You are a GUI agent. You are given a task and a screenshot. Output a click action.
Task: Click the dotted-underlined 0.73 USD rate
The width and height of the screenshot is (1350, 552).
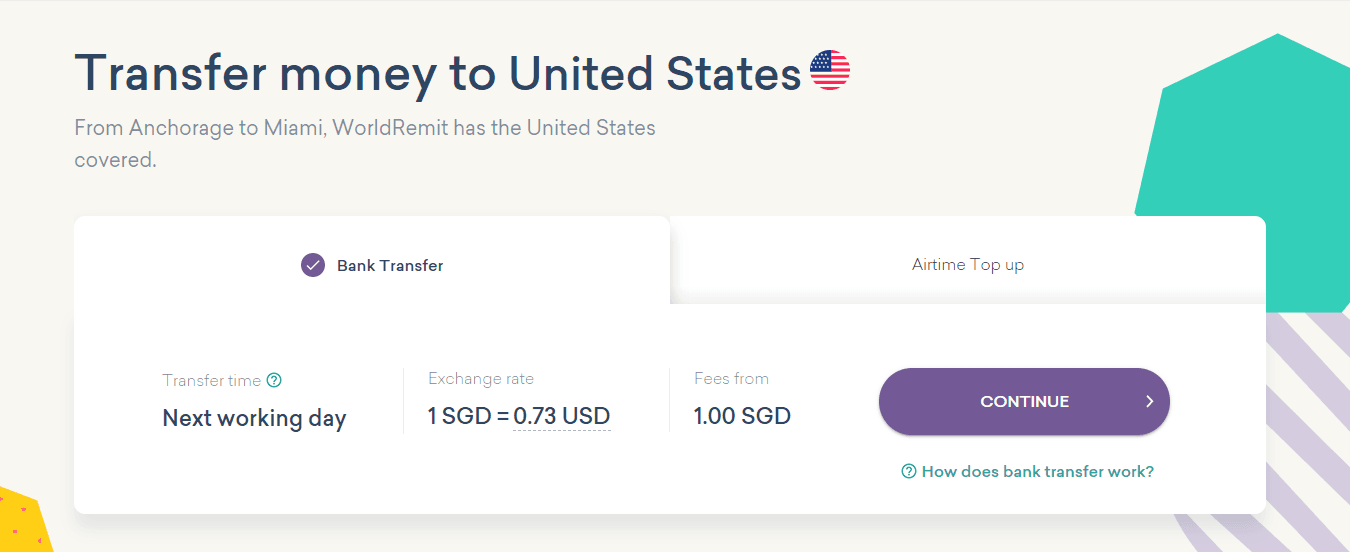tap(562, 416)
